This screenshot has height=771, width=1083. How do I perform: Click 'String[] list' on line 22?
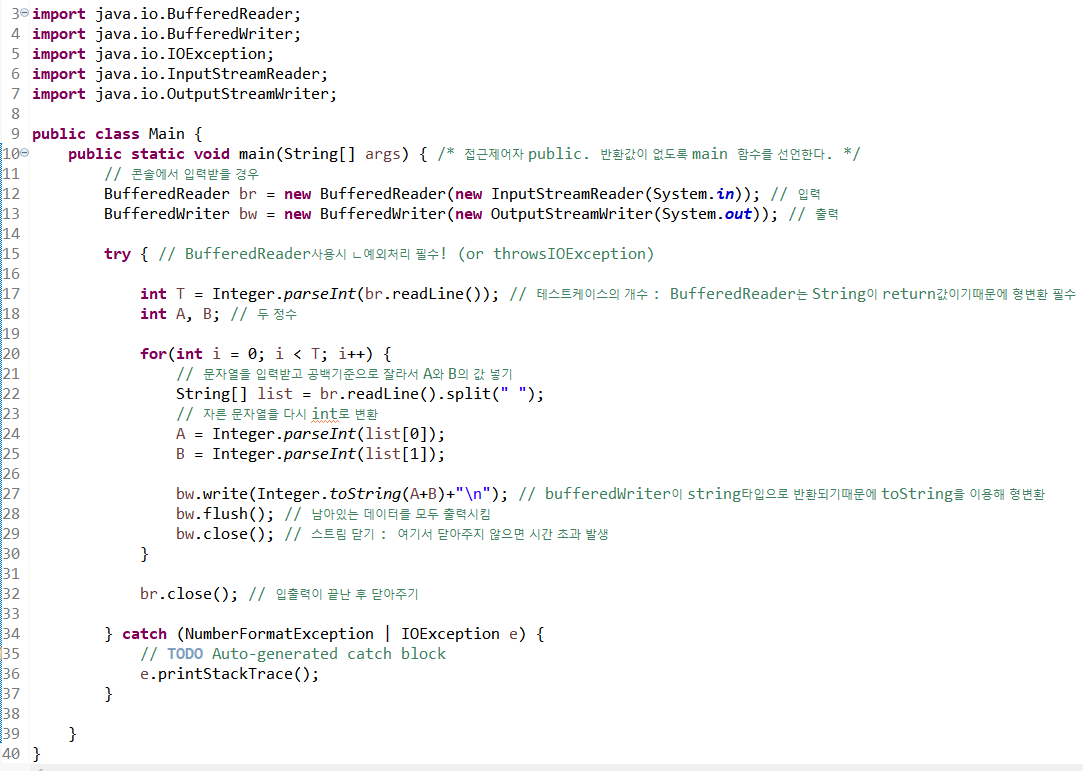(234, 394)
